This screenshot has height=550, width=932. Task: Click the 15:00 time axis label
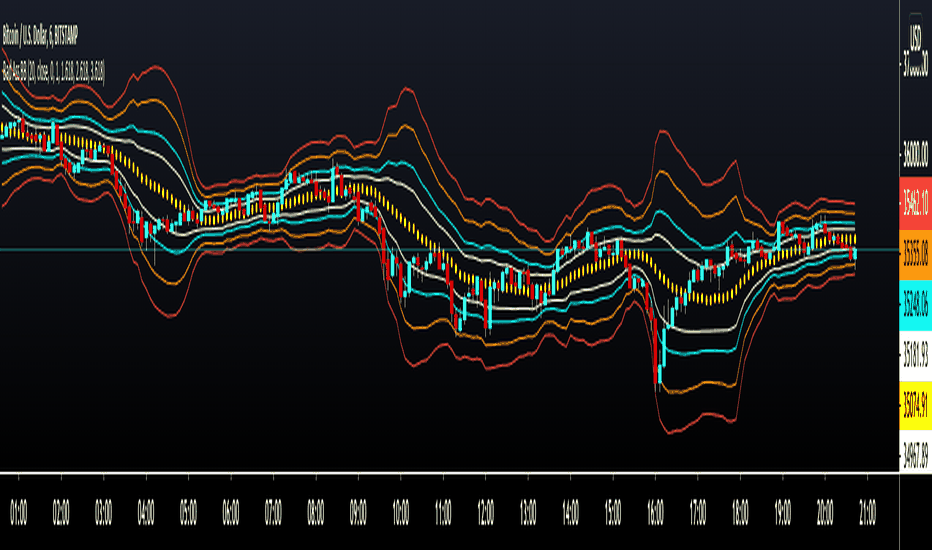(613, 512)
